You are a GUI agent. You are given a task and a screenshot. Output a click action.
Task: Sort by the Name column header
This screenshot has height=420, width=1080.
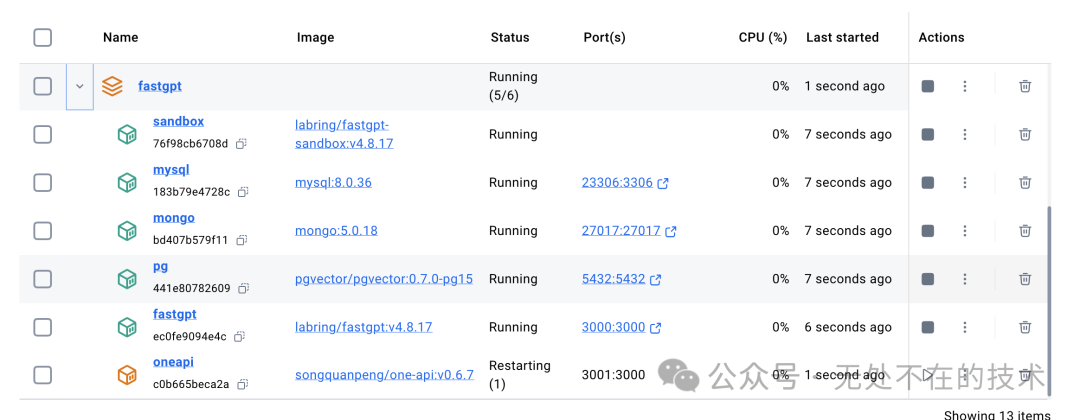point(121,37)
